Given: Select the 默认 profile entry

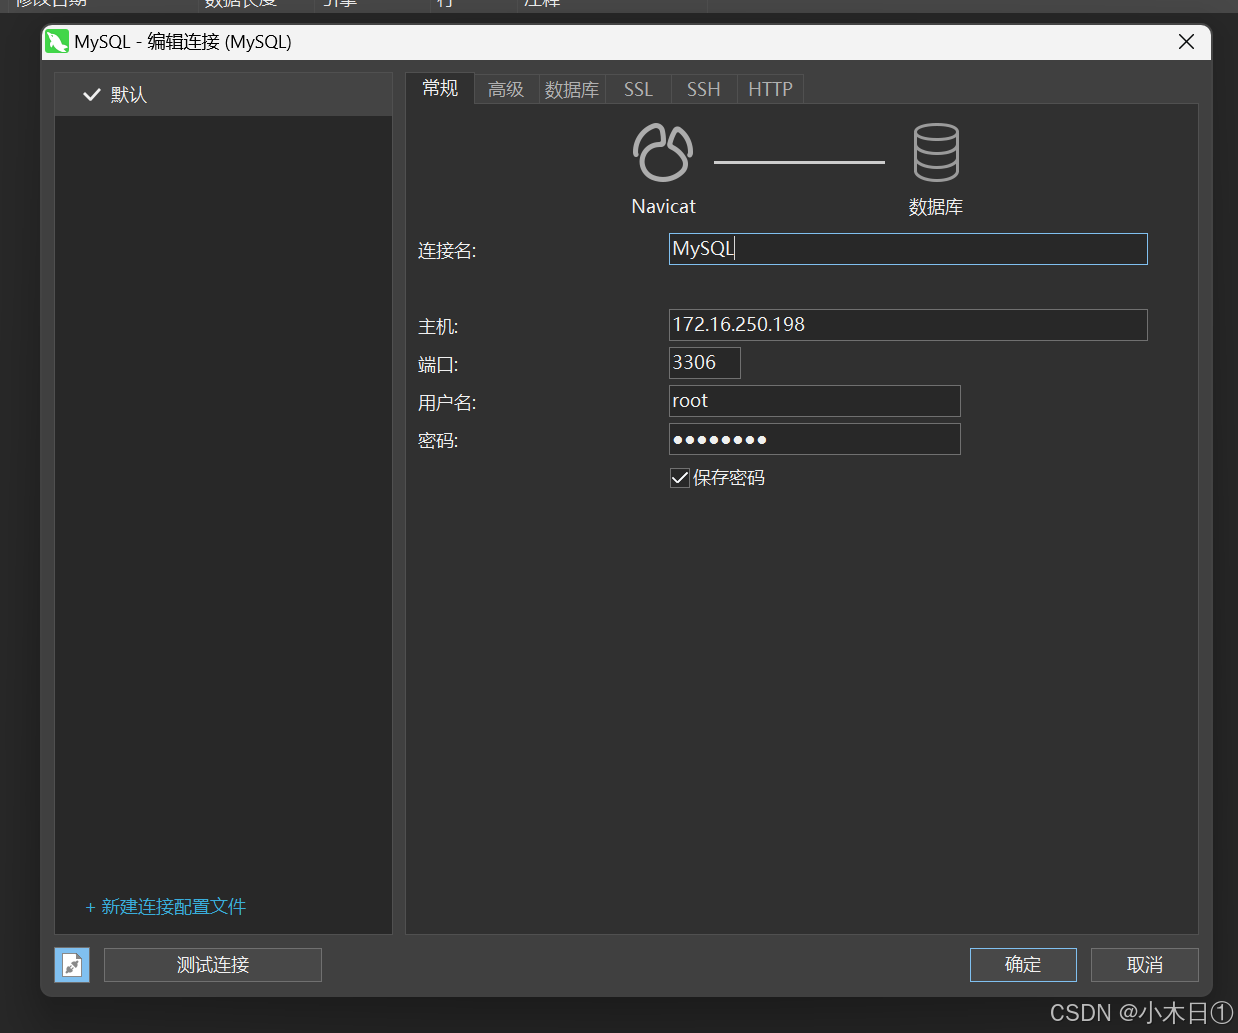Looking at the screenshot, I should click(x=223, y=94).
